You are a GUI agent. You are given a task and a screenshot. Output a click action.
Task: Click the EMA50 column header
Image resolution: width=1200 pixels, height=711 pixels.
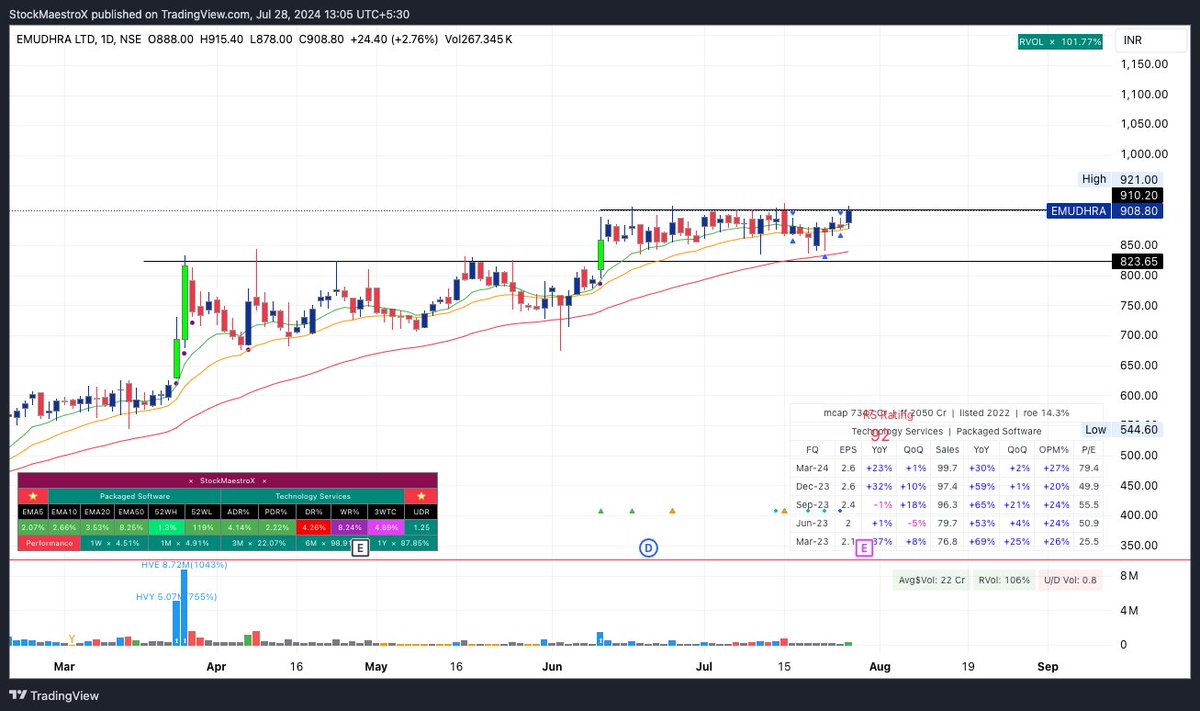pos(132,512)
